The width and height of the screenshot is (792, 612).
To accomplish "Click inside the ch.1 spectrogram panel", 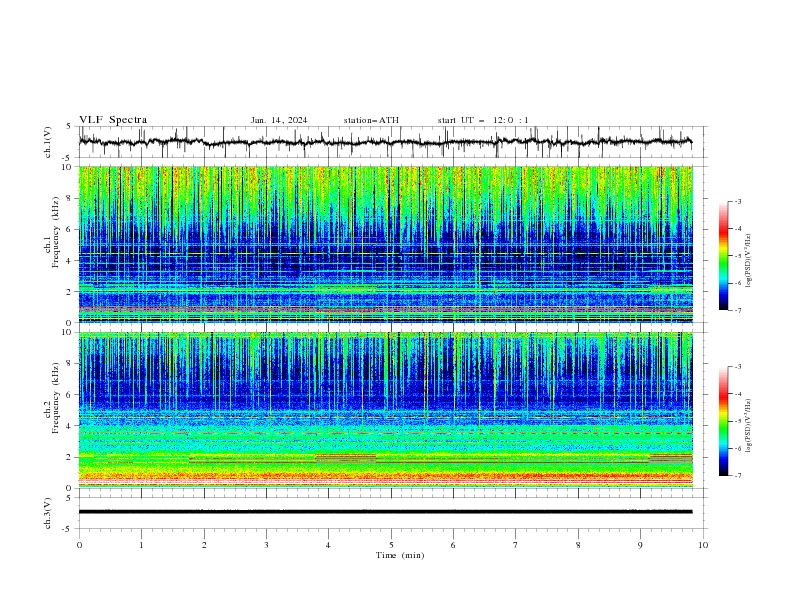I will tap(386, 244).
